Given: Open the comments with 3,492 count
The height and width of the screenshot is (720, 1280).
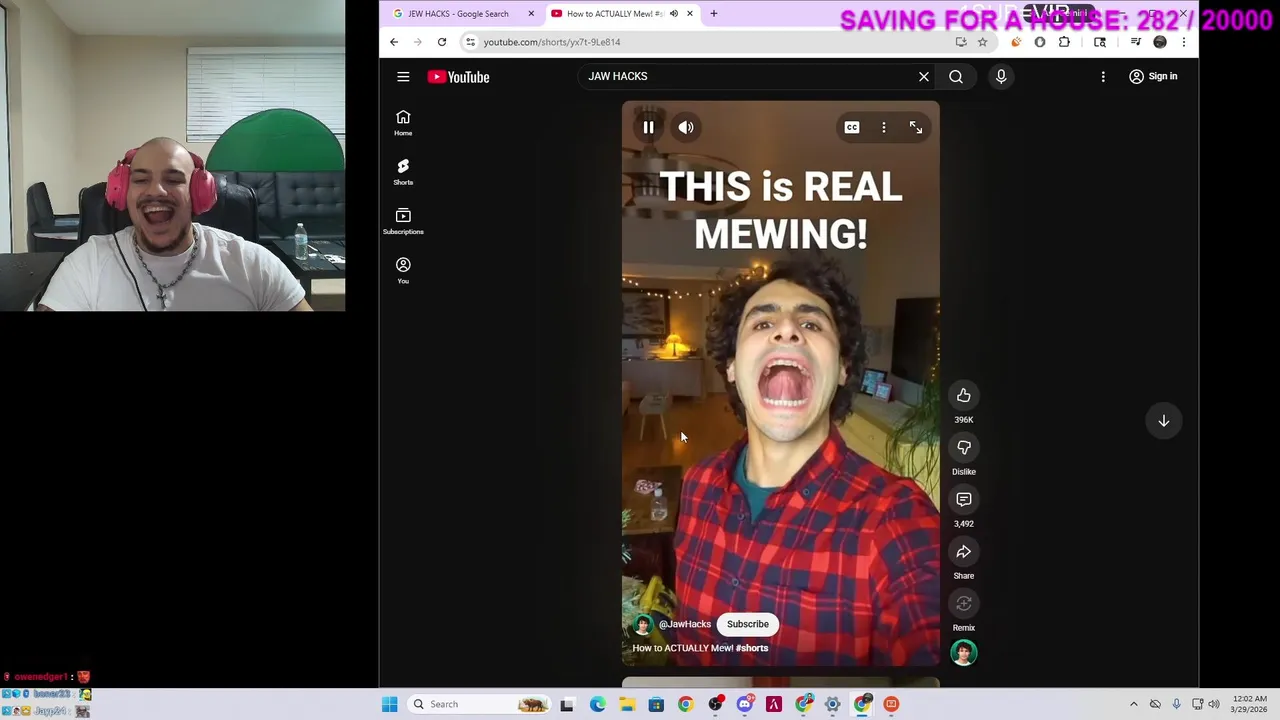Looking at the screenshot, I should (x=964, y=500).
